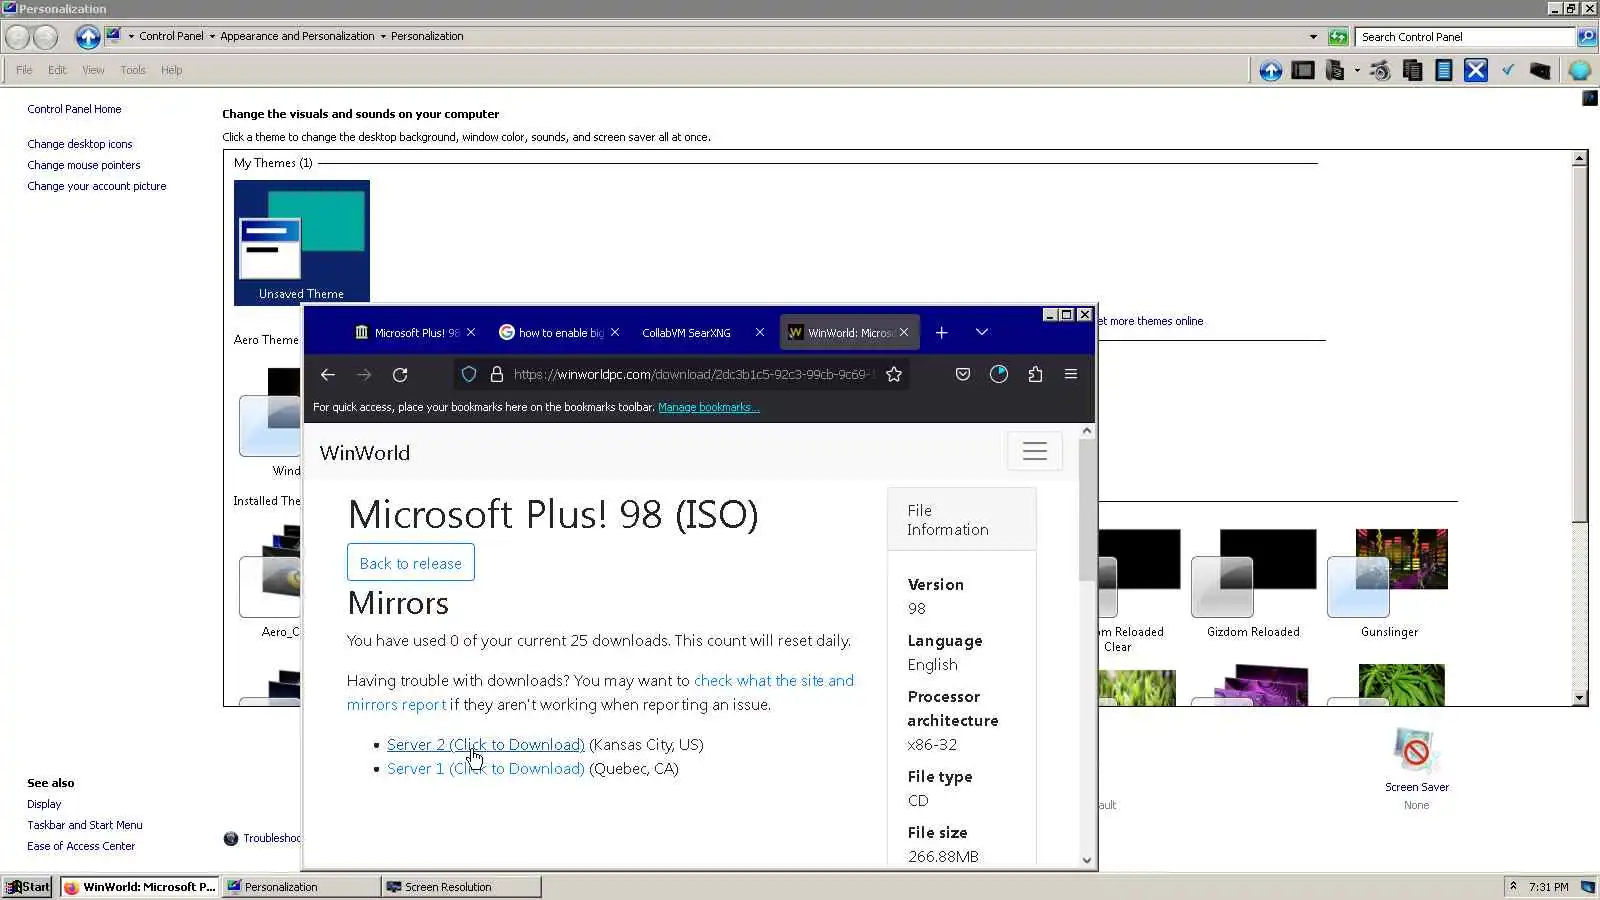Download from Server 2 (Kansas City)
The height and width of the screenshot is (900, 1600).
[x=486, y=745]
